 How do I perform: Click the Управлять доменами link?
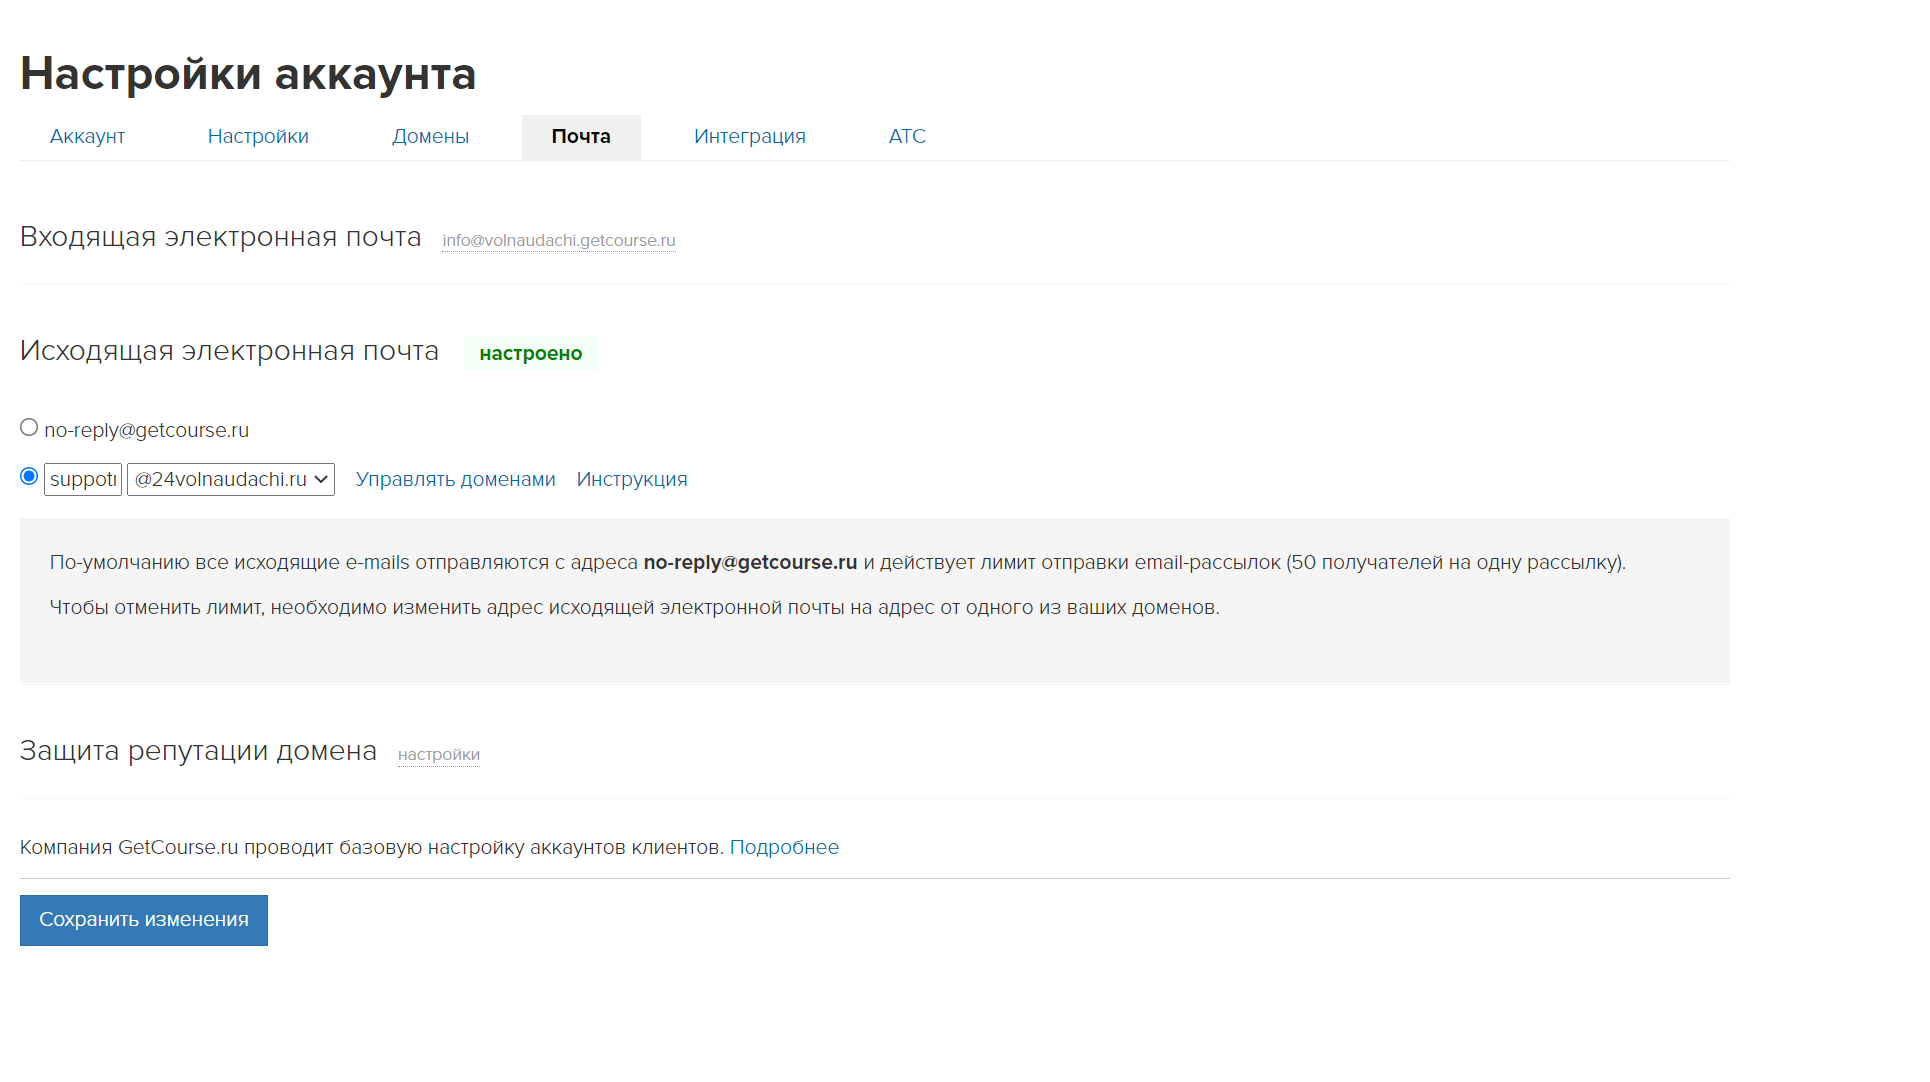point(455,480)
